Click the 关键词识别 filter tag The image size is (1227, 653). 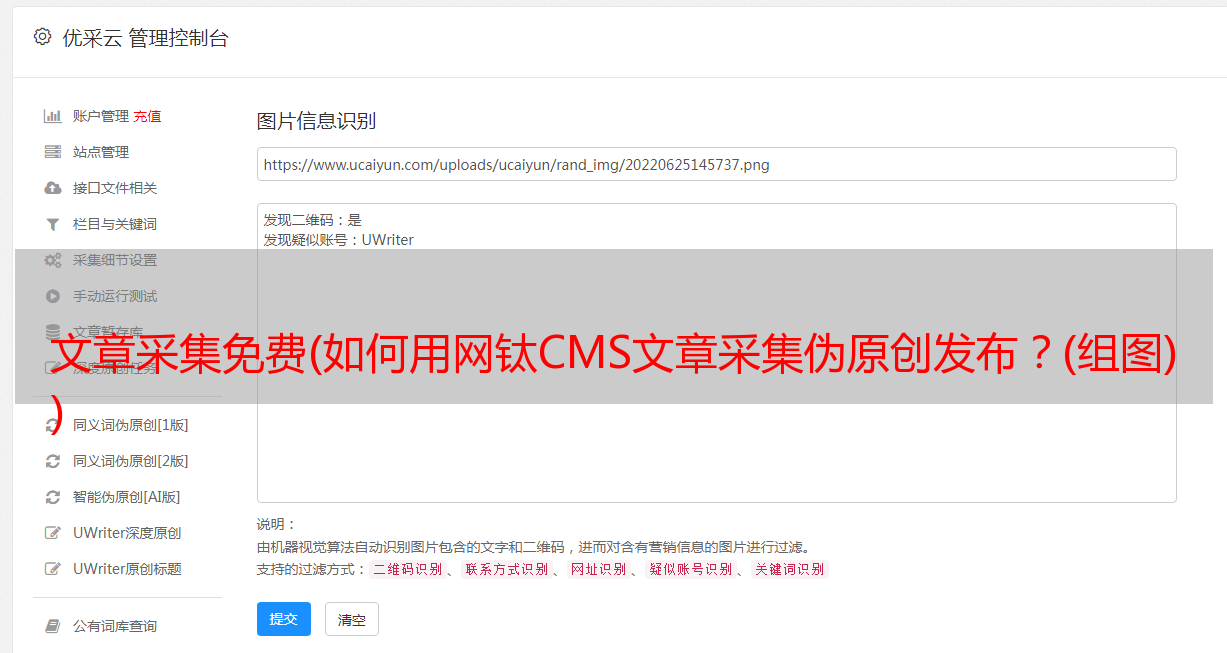[790, 569]
